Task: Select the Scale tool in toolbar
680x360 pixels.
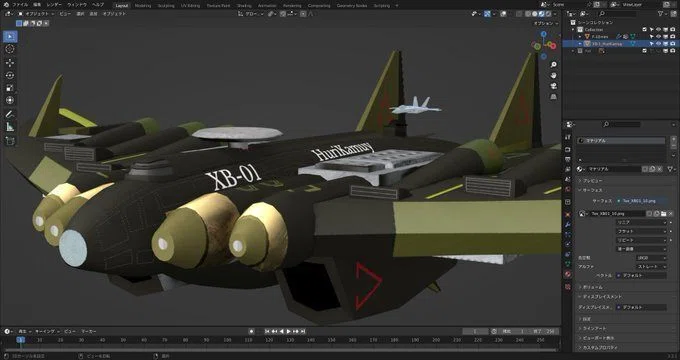Action: coord(10,88)
